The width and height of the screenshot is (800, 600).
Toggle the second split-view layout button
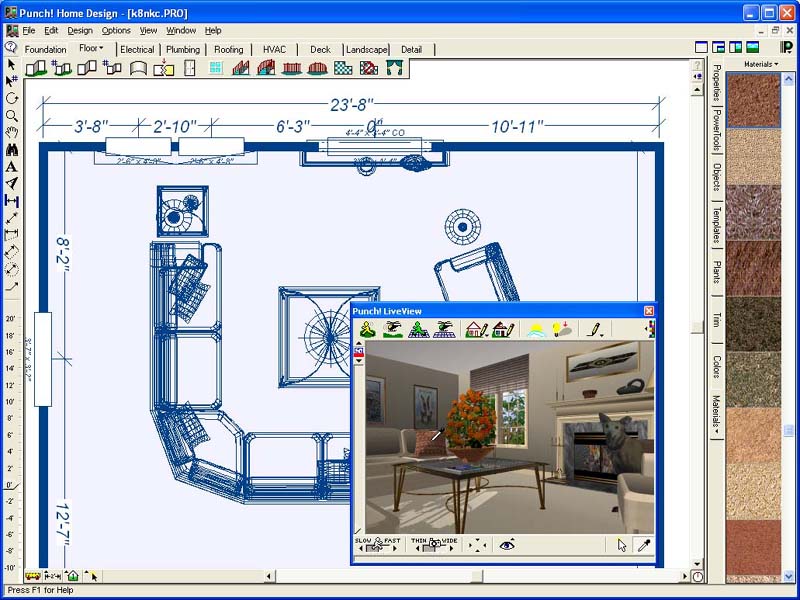(718, 47)
